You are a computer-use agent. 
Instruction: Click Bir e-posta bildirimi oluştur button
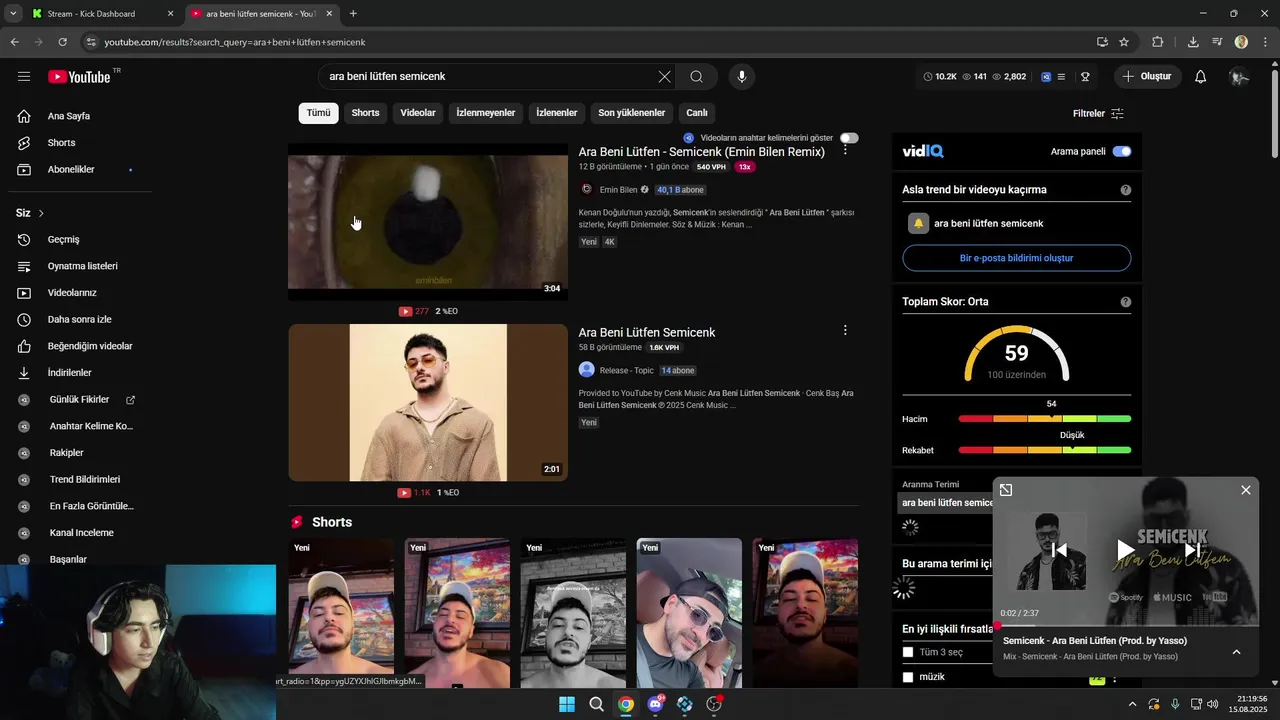[x=1016, y=258]
